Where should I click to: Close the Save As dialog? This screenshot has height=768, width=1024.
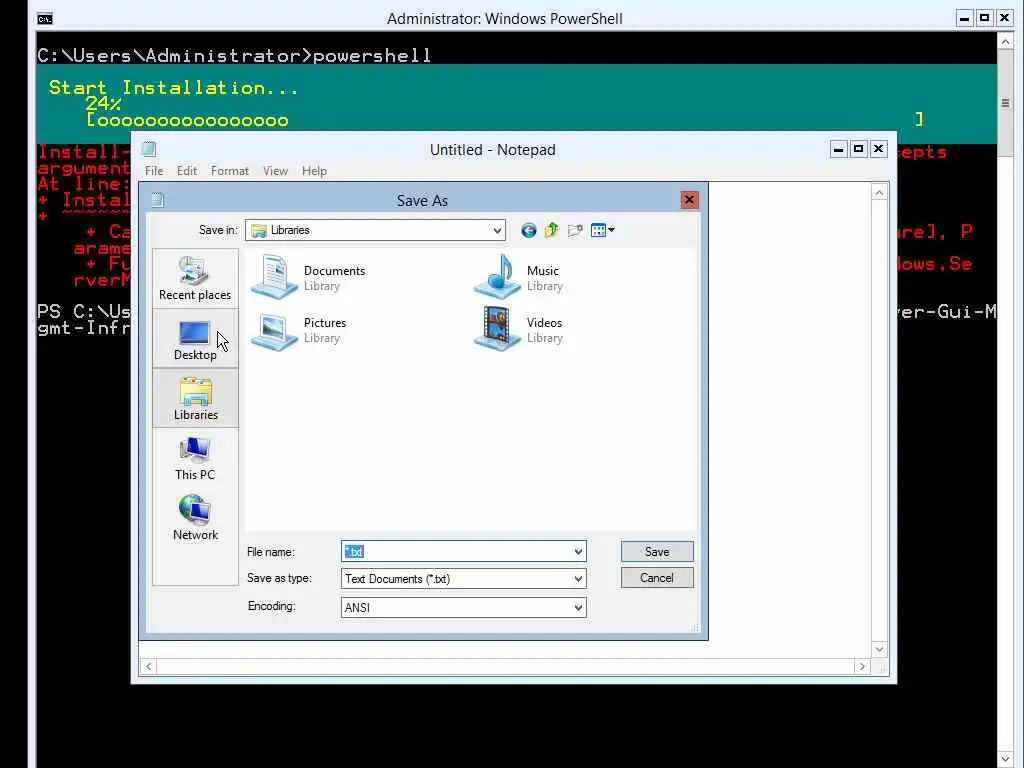(689, 200)
